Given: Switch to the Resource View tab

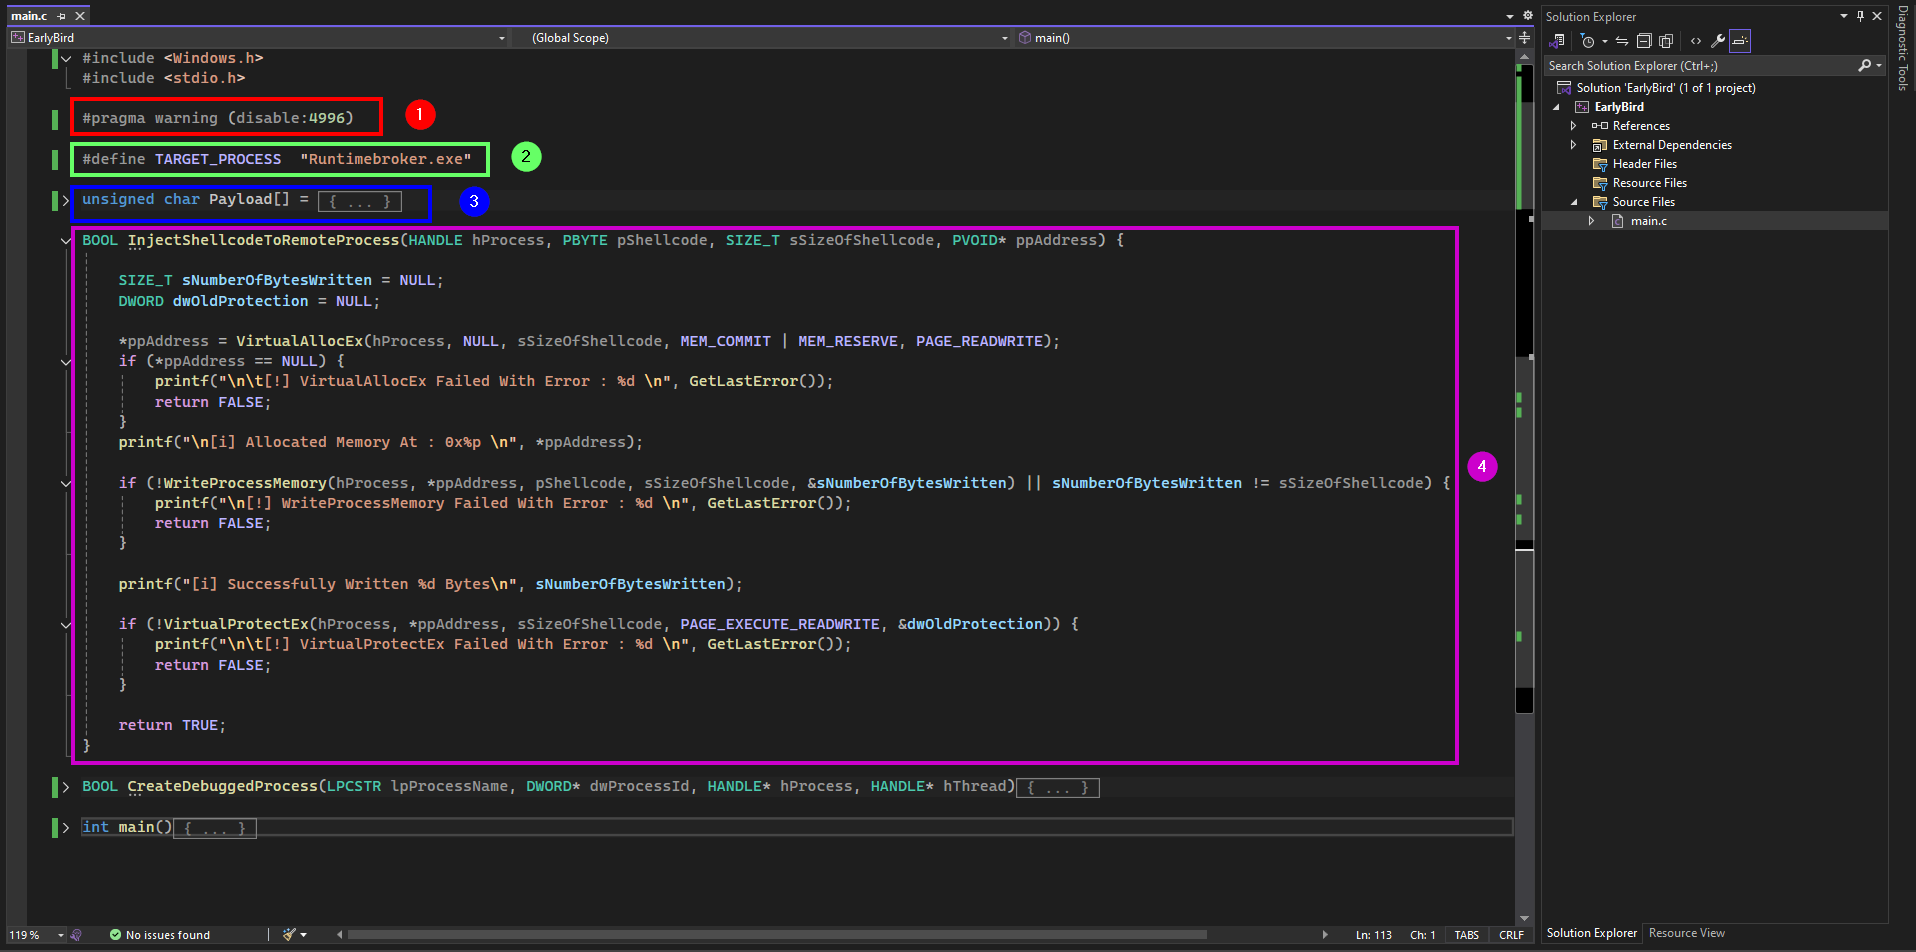Looking at the screenshot, I should pyautogui.click(x=1686, y=933).
